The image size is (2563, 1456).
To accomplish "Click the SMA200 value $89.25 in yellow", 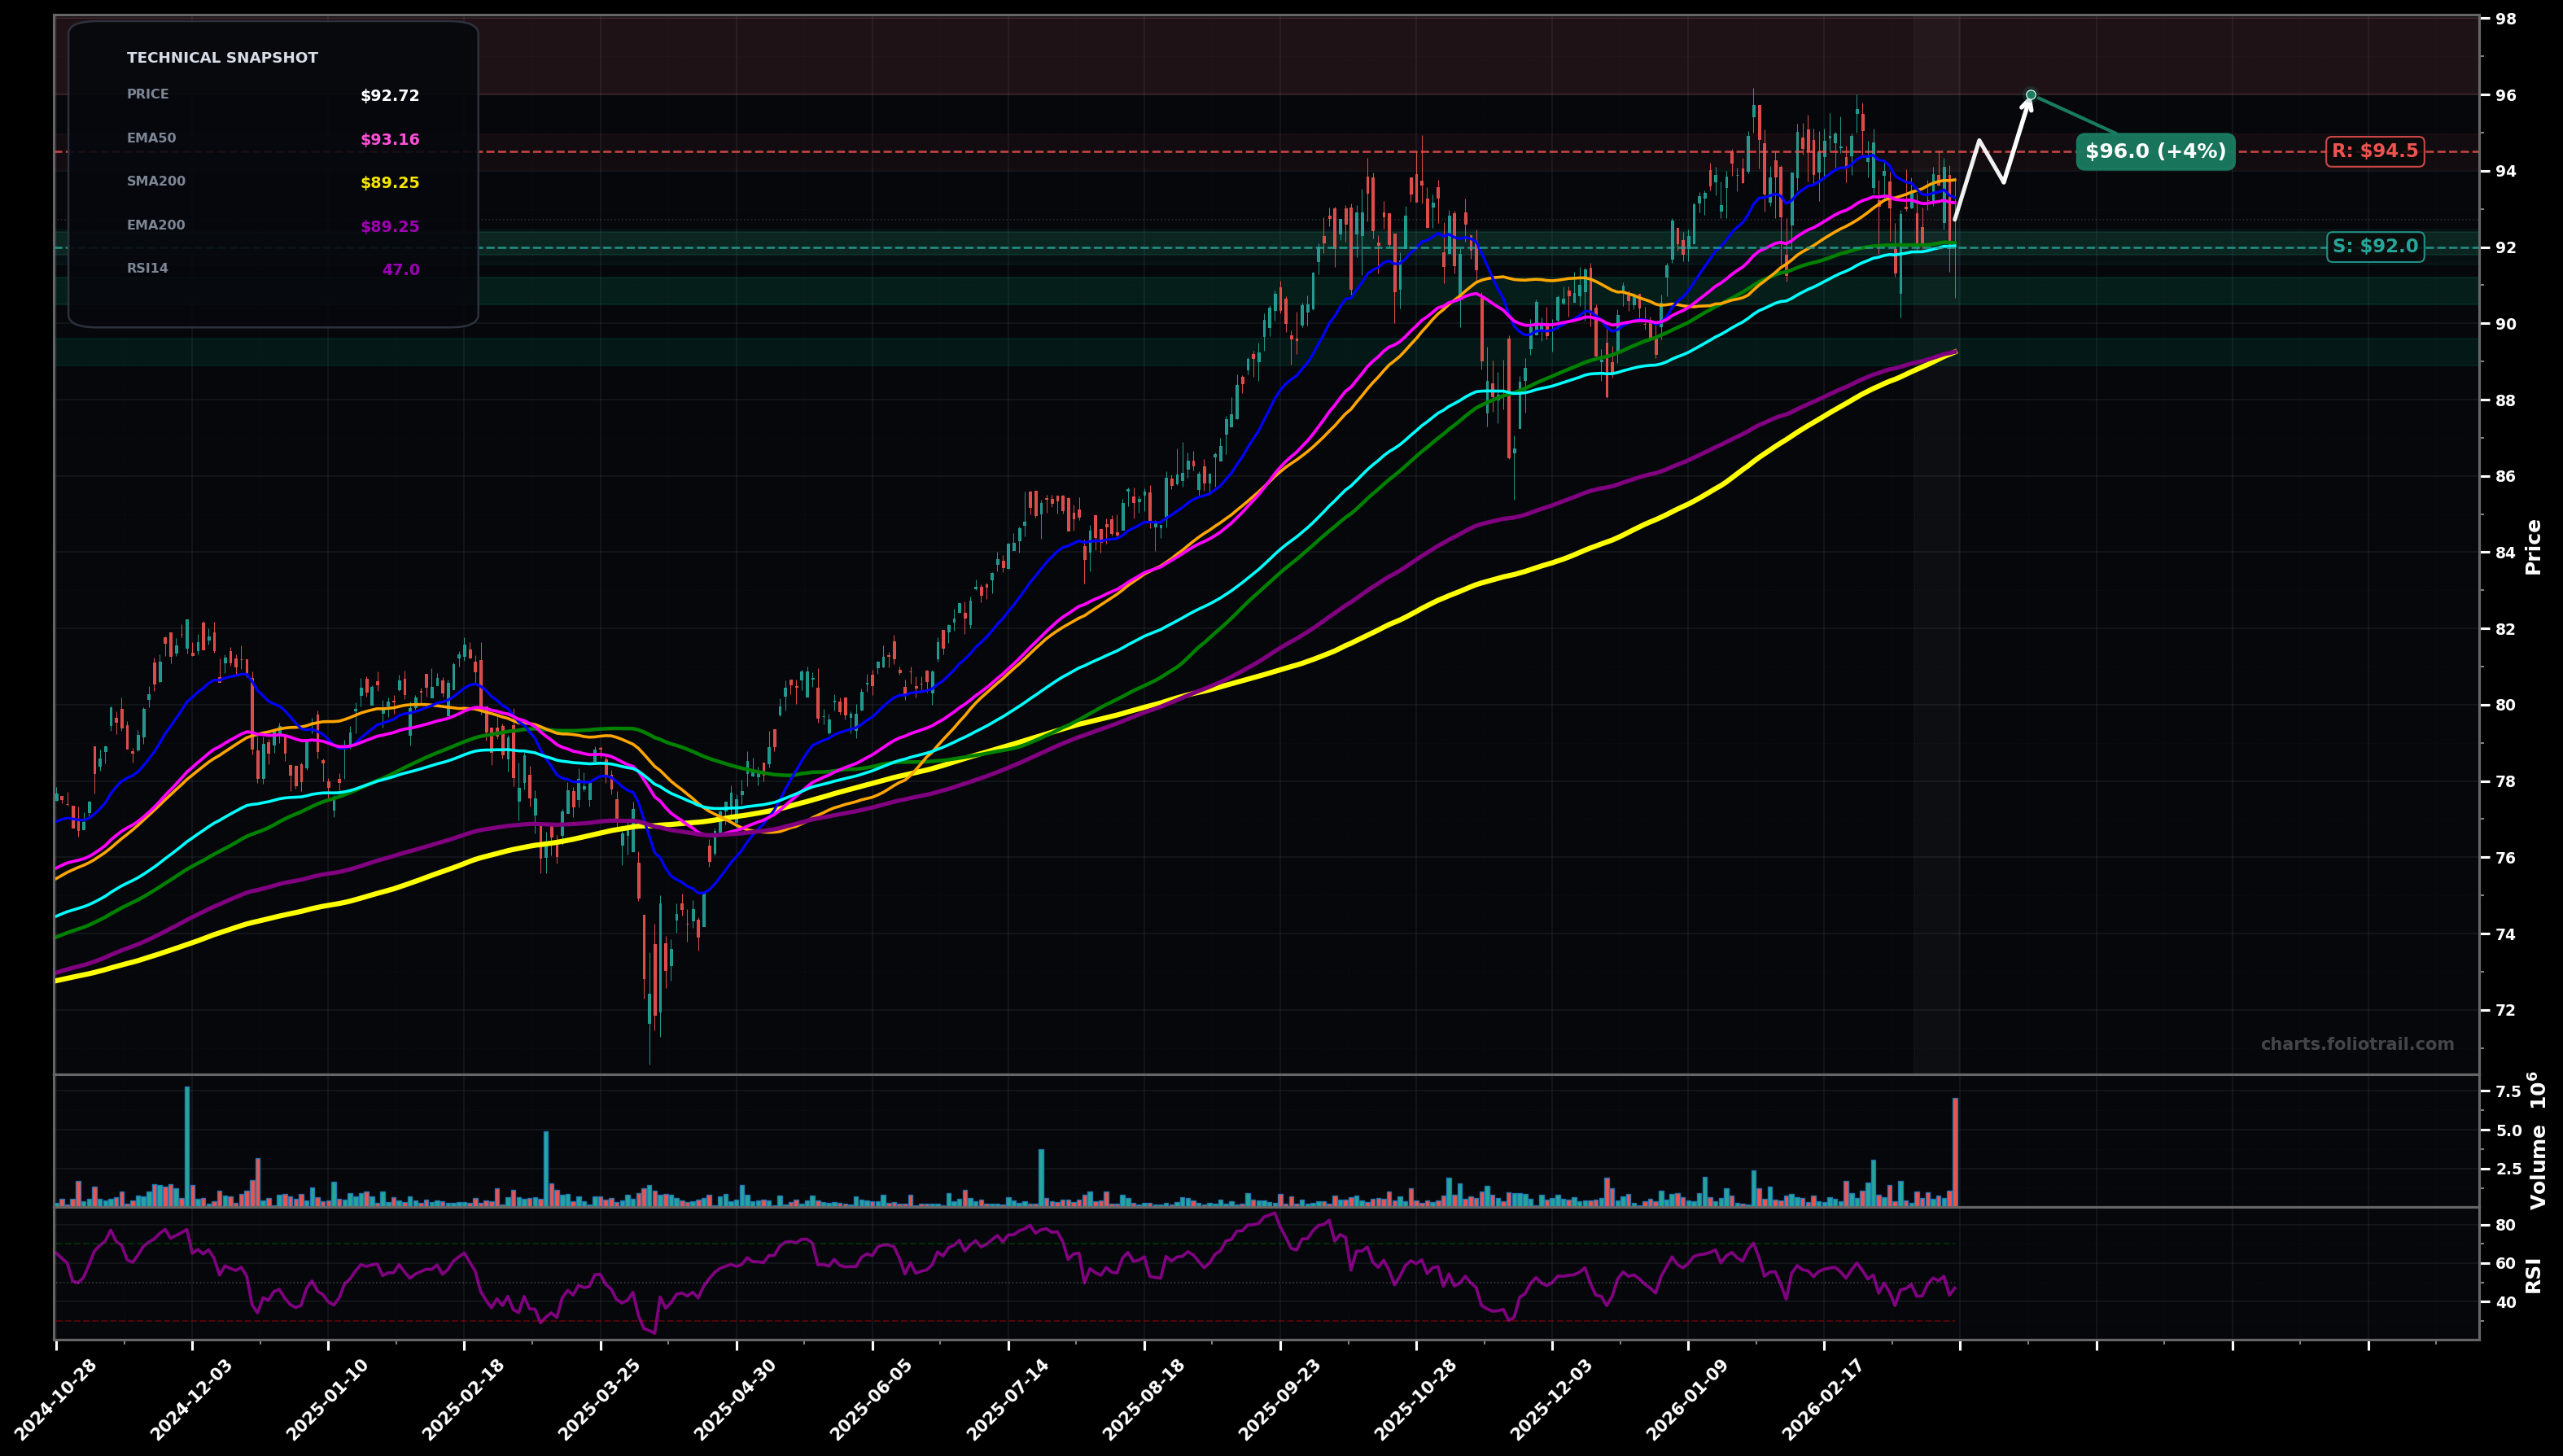I will point(390,183).
